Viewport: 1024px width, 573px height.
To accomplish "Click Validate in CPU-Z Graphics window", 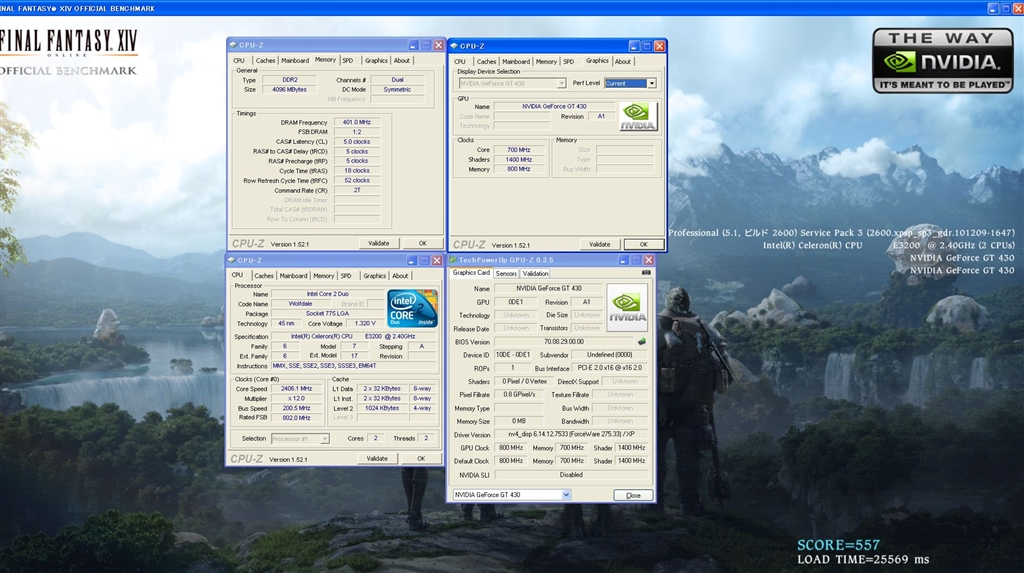I will tap(600, 244).
